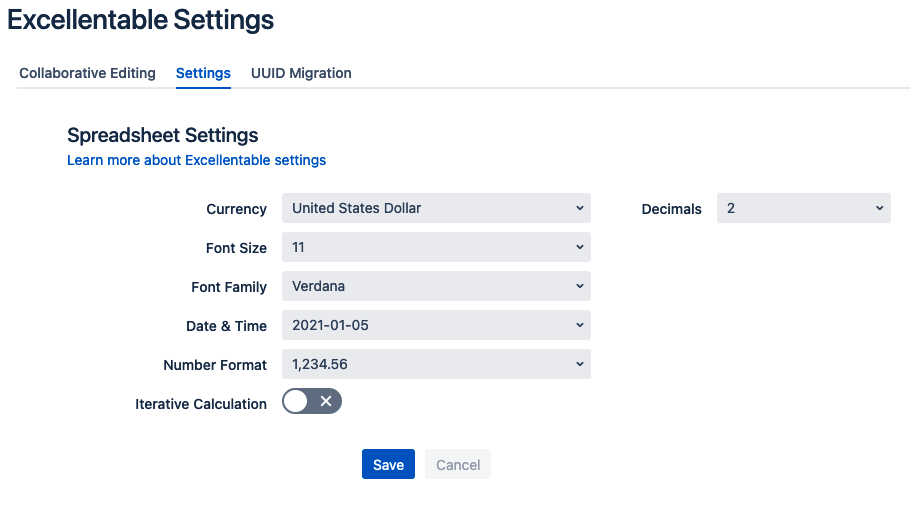Click the white knob of Iterative Calculation toggle

[x=296, y=401]
